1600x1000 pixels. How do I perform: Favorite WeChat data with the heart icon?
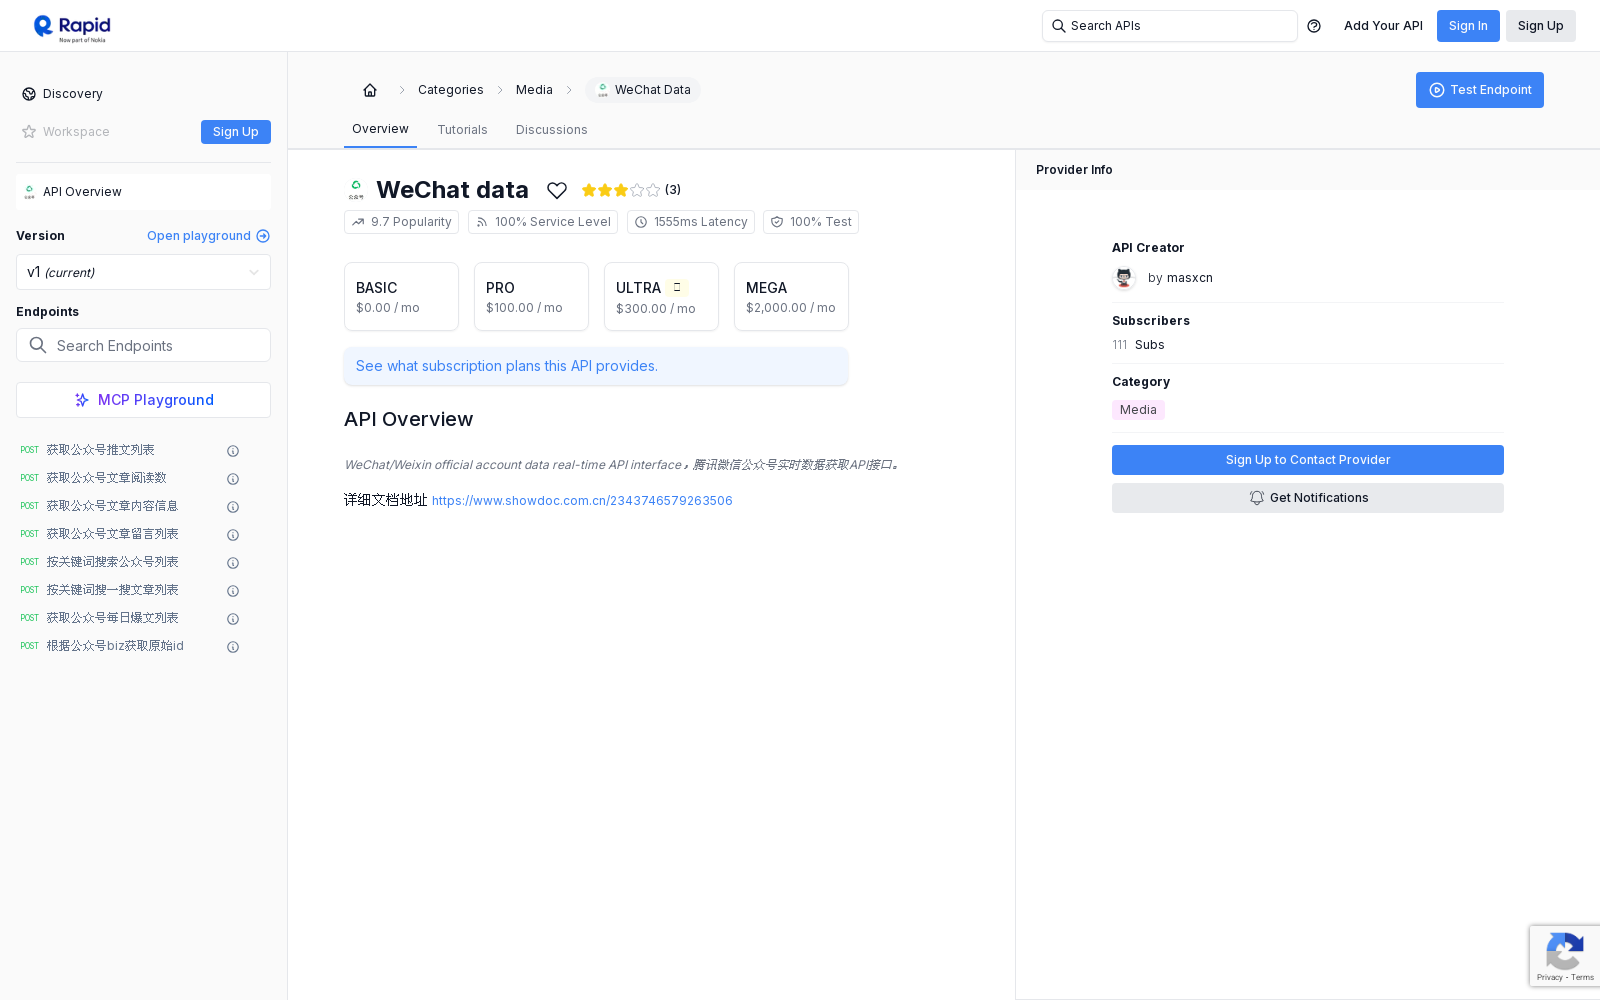point(557,190)
